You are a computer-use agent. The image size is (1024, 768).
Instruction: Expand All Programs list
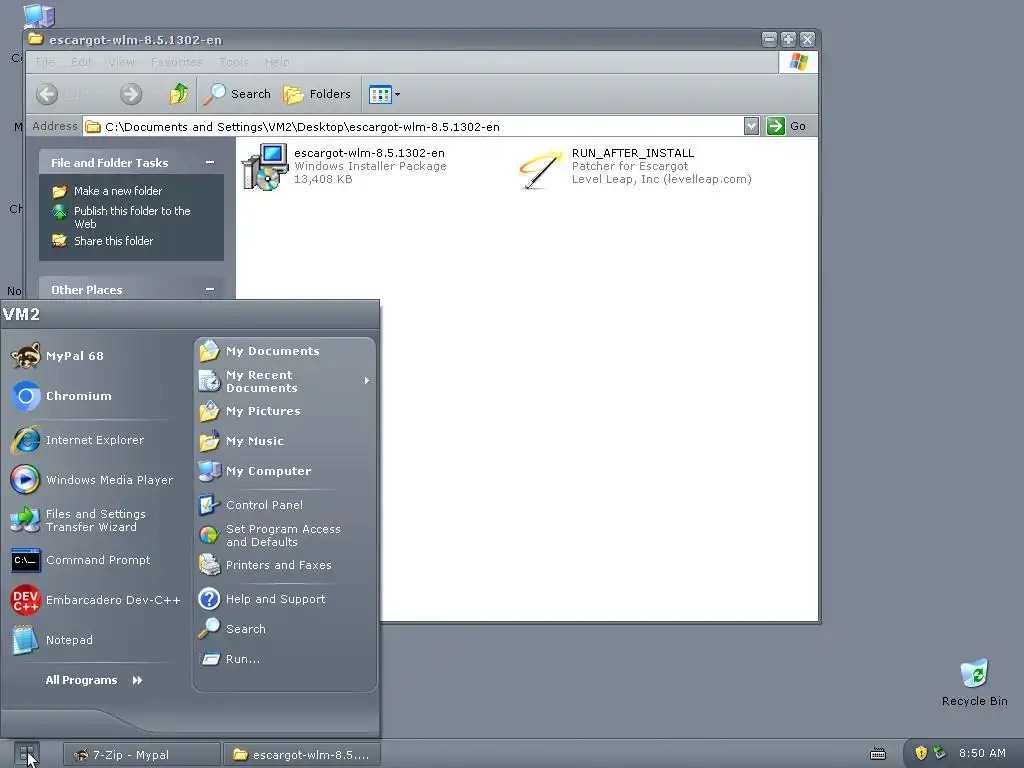click(93, 680)
